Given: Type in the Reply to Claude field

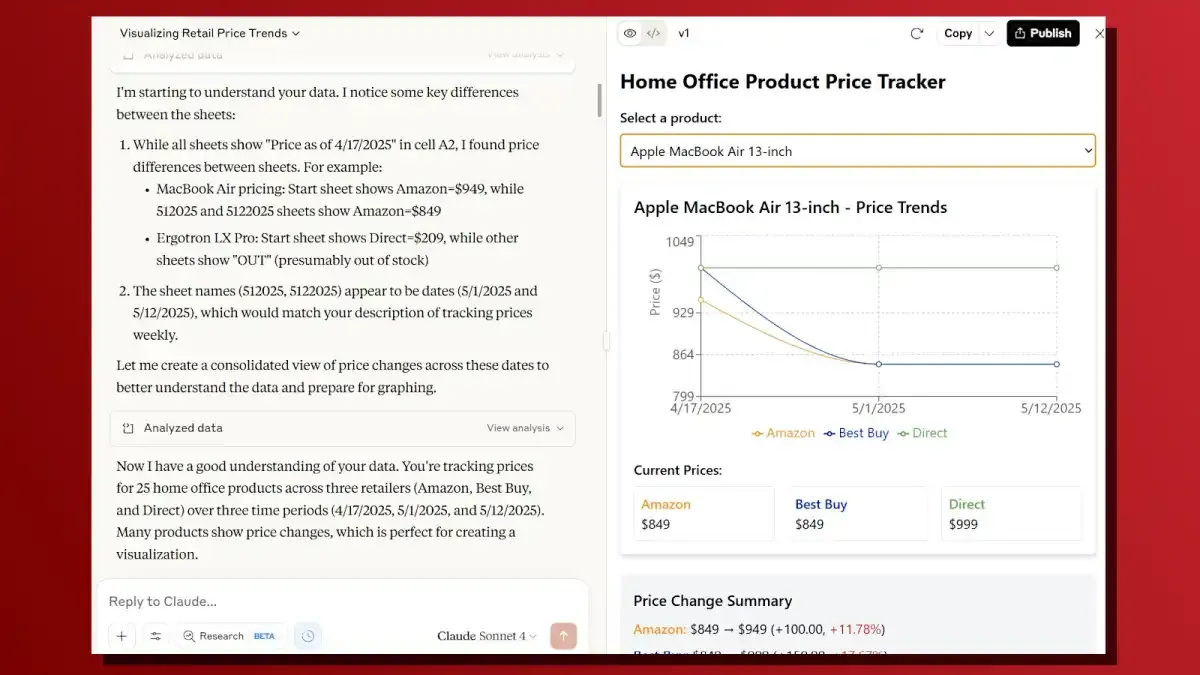Looking at the screenshot, I should [340, 601].
